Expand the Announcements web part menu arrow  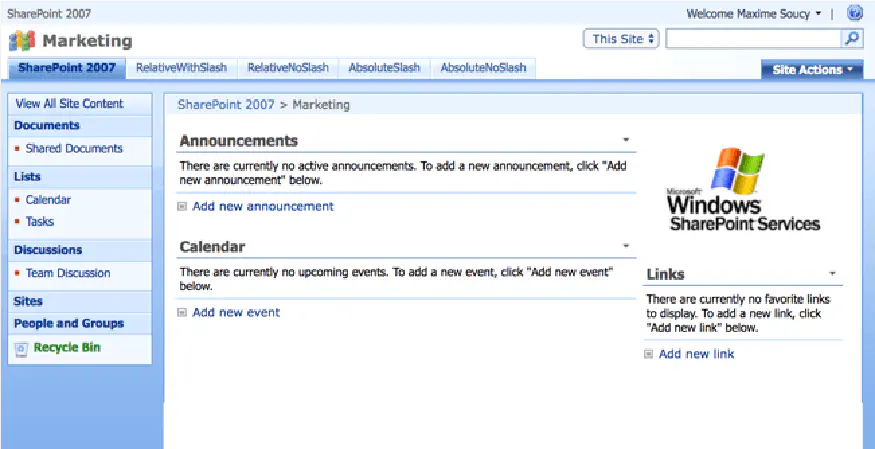[626, 141]
